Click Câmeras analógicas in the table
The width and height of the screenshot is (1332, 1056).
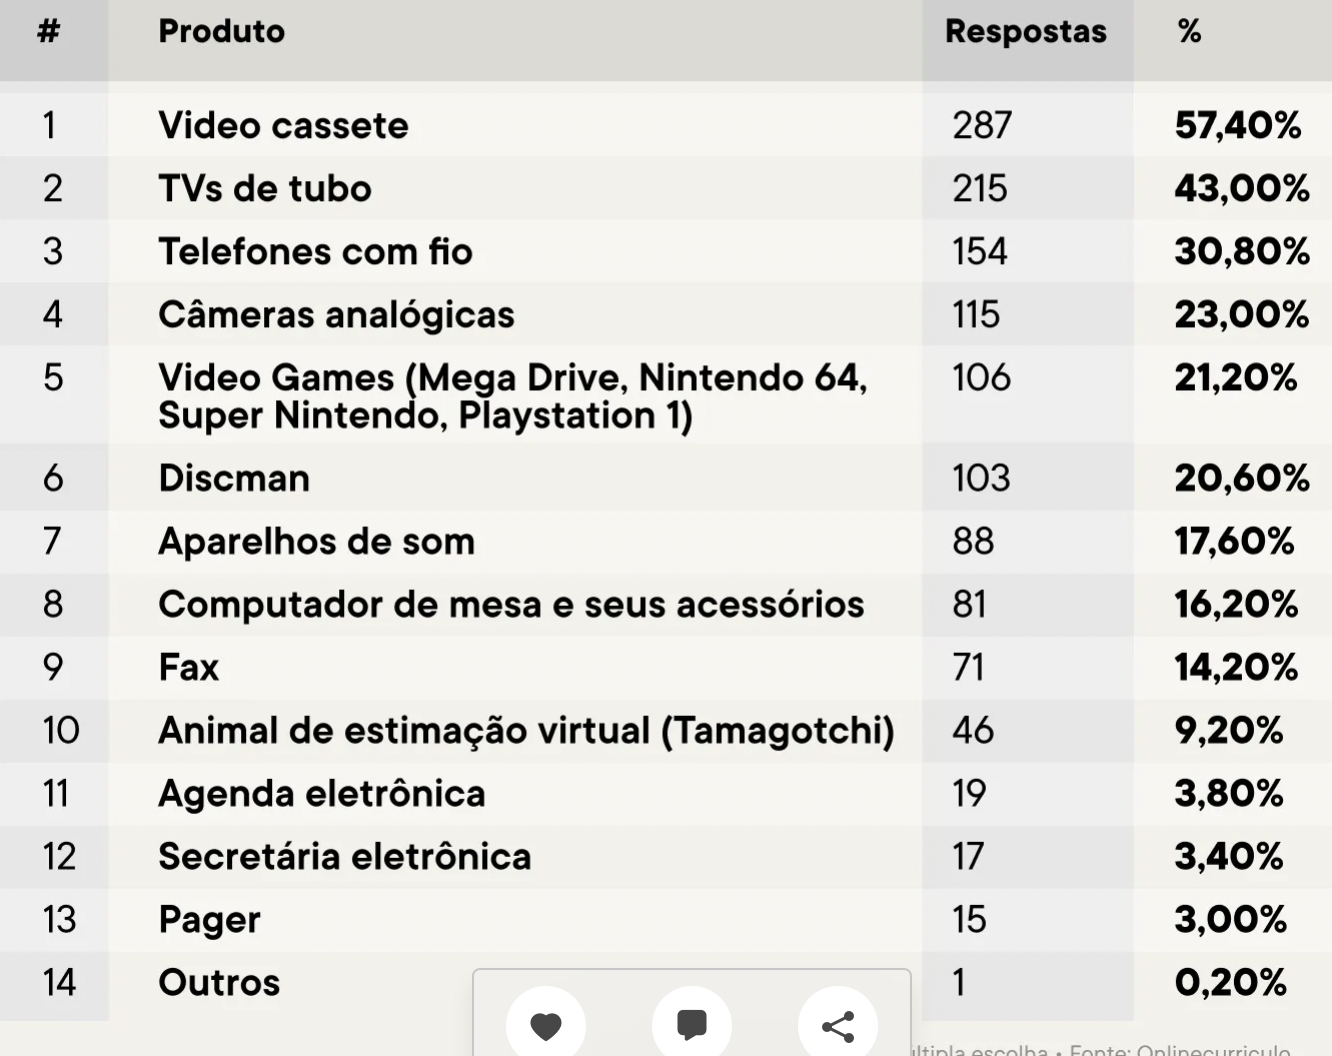click(336, 314)
